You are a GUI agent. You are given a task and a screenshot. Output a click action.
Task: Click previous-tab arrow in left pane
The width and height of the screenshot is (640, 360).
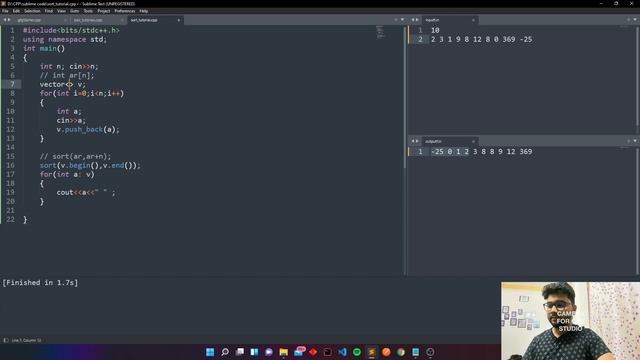(5, 20)
